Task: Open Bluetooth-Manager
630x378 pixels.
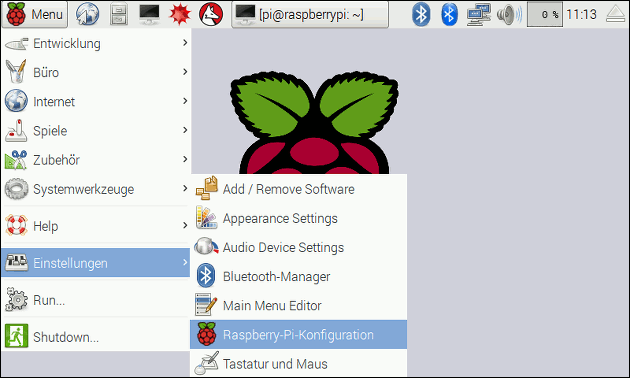Action: coord(299,276)
